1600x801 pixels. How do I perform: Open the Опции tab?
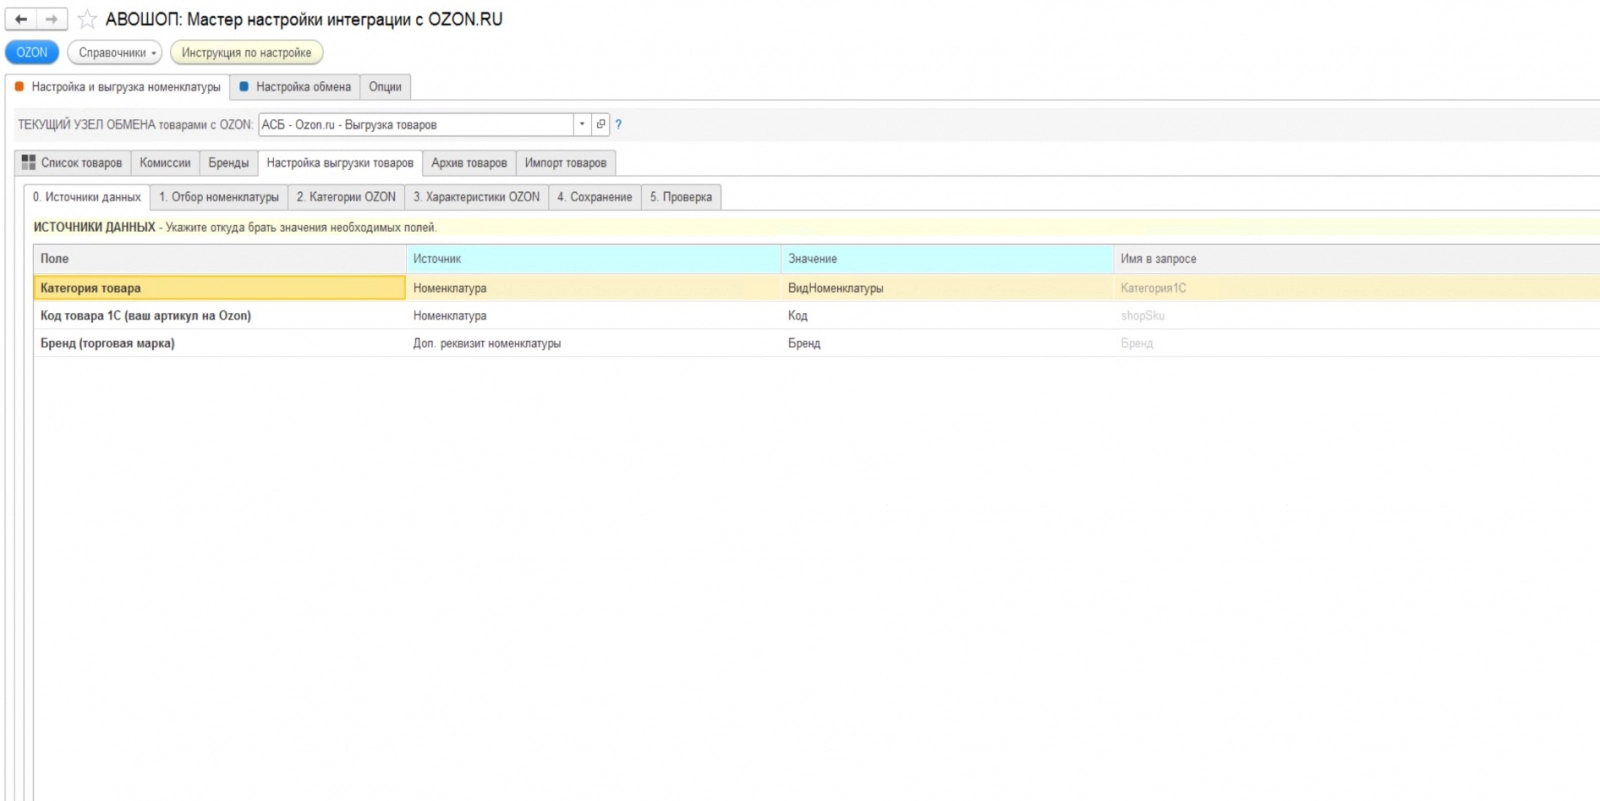pyautogui.click(x=385, y=87)
